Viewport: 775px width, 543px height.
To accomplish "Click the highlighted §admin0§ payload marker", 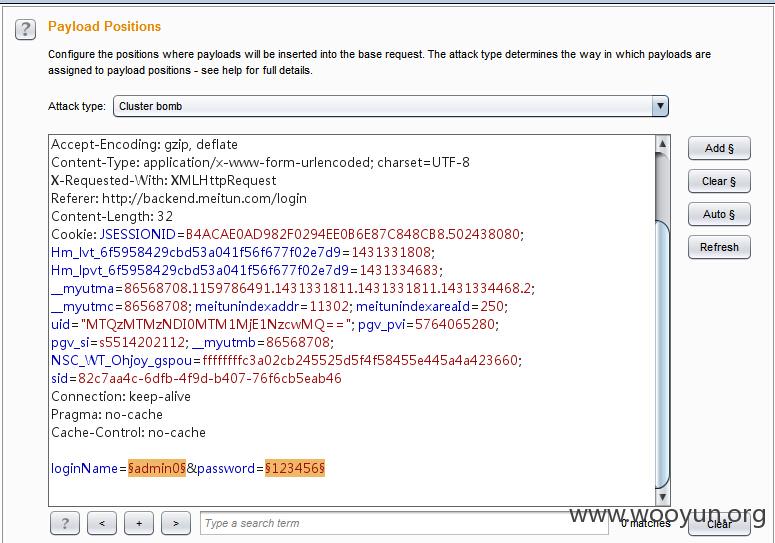I will click(x=157, y=468).
